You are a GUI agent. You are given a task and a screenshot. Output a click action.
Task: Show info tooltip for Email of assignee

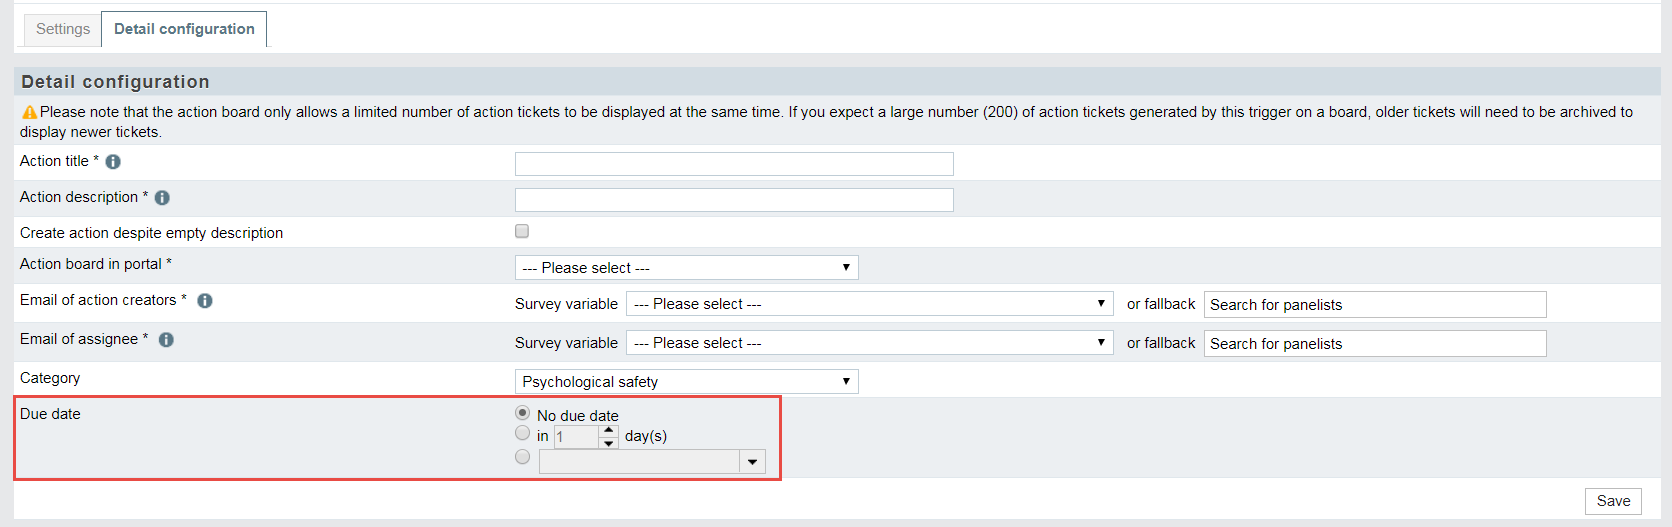click(x=166, y=340)
